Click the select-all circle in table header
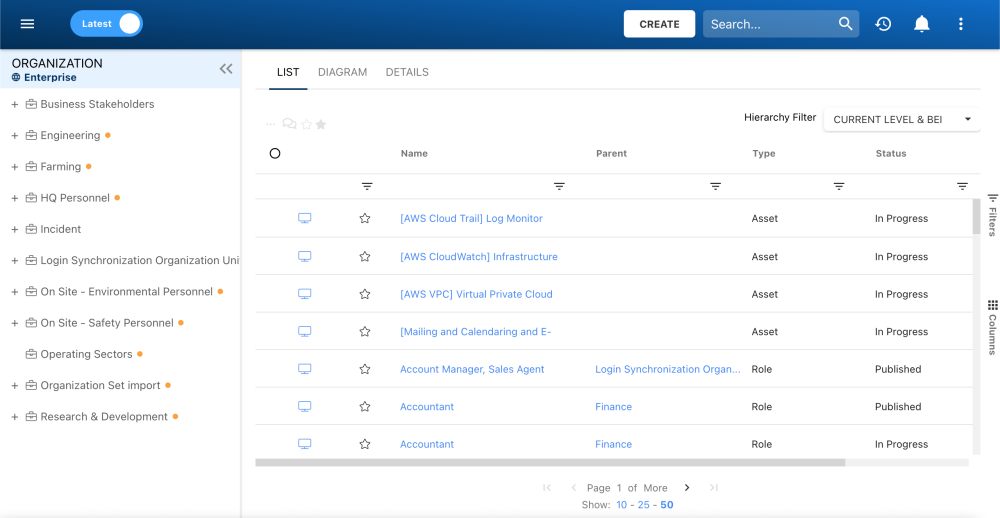This screenshot has height=518, width=1000. point(275,154)
